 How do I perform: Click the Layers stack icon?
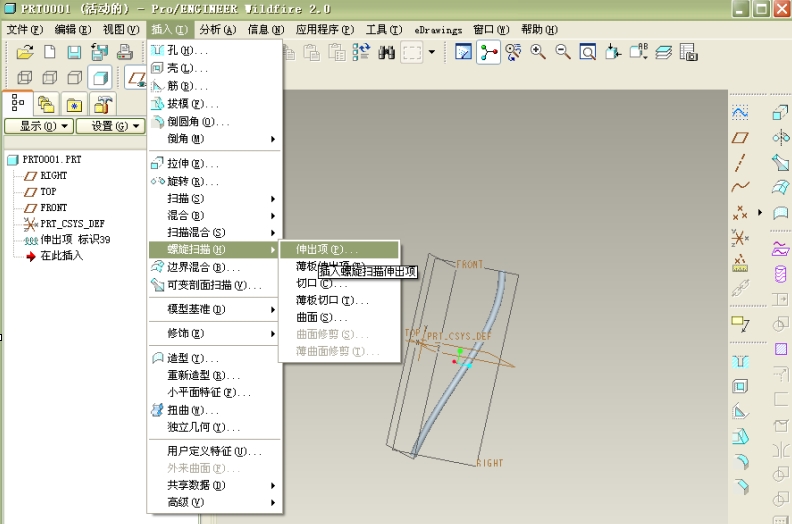663,52
